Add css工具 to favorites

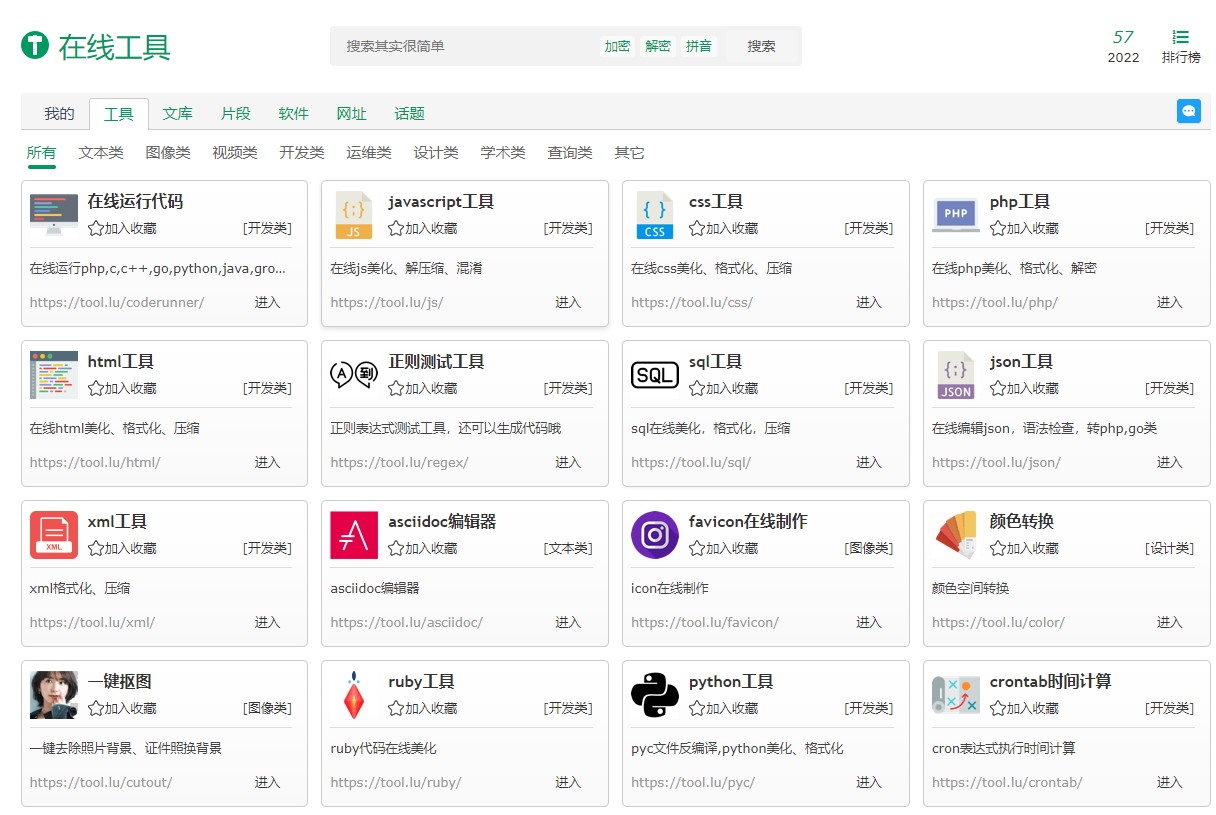[724, 228]
